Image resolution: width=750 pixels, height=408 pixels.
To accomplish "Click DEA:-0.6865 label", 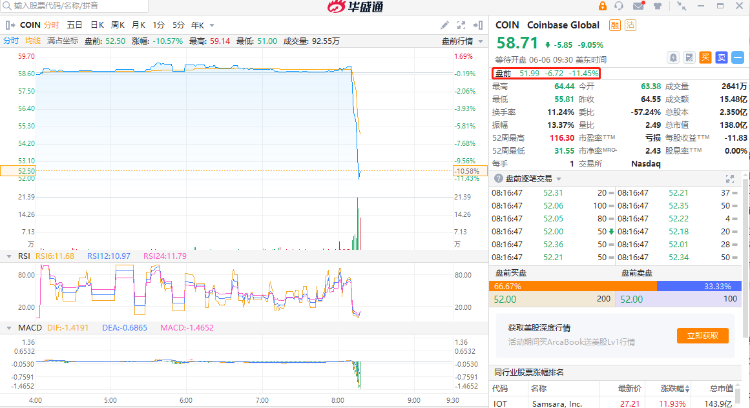I will (x=124, y=328).
